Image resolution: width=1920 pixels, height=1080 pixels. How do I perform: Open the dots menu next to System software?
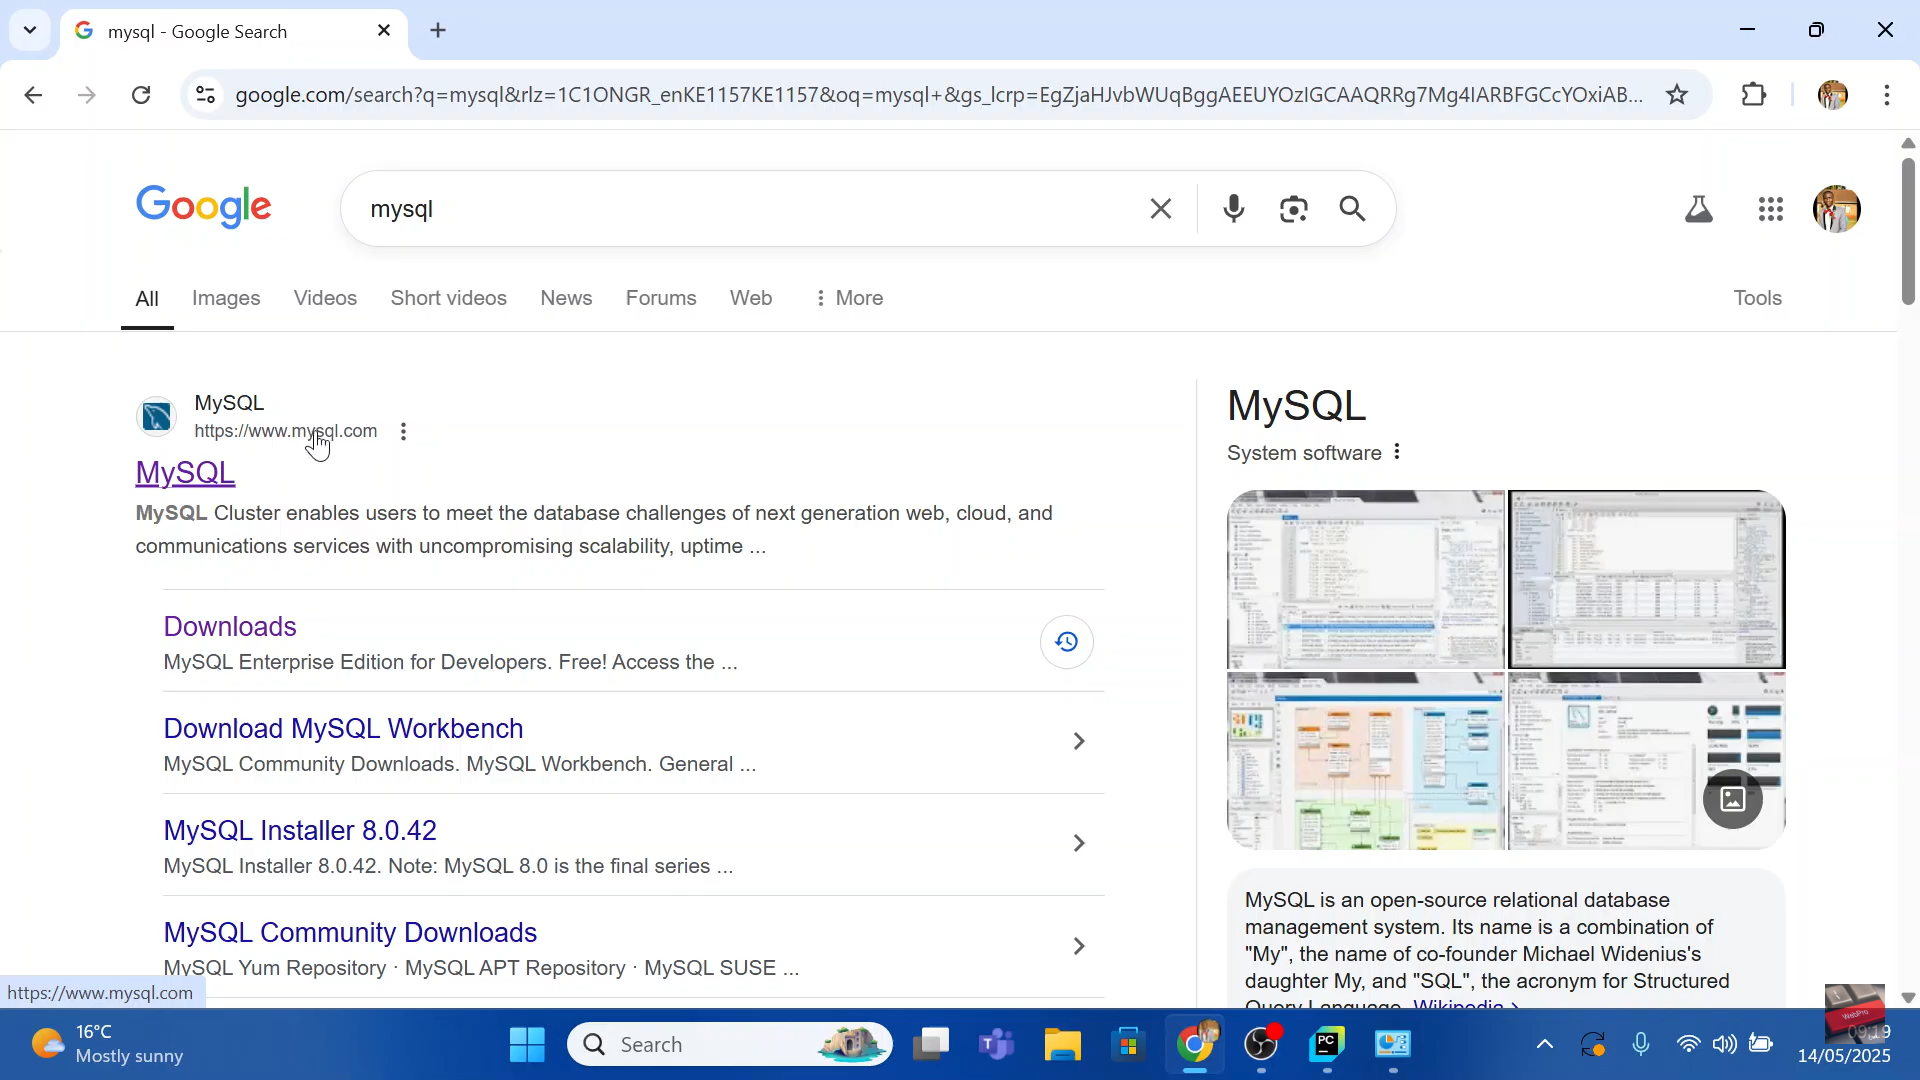[1397, 452]
